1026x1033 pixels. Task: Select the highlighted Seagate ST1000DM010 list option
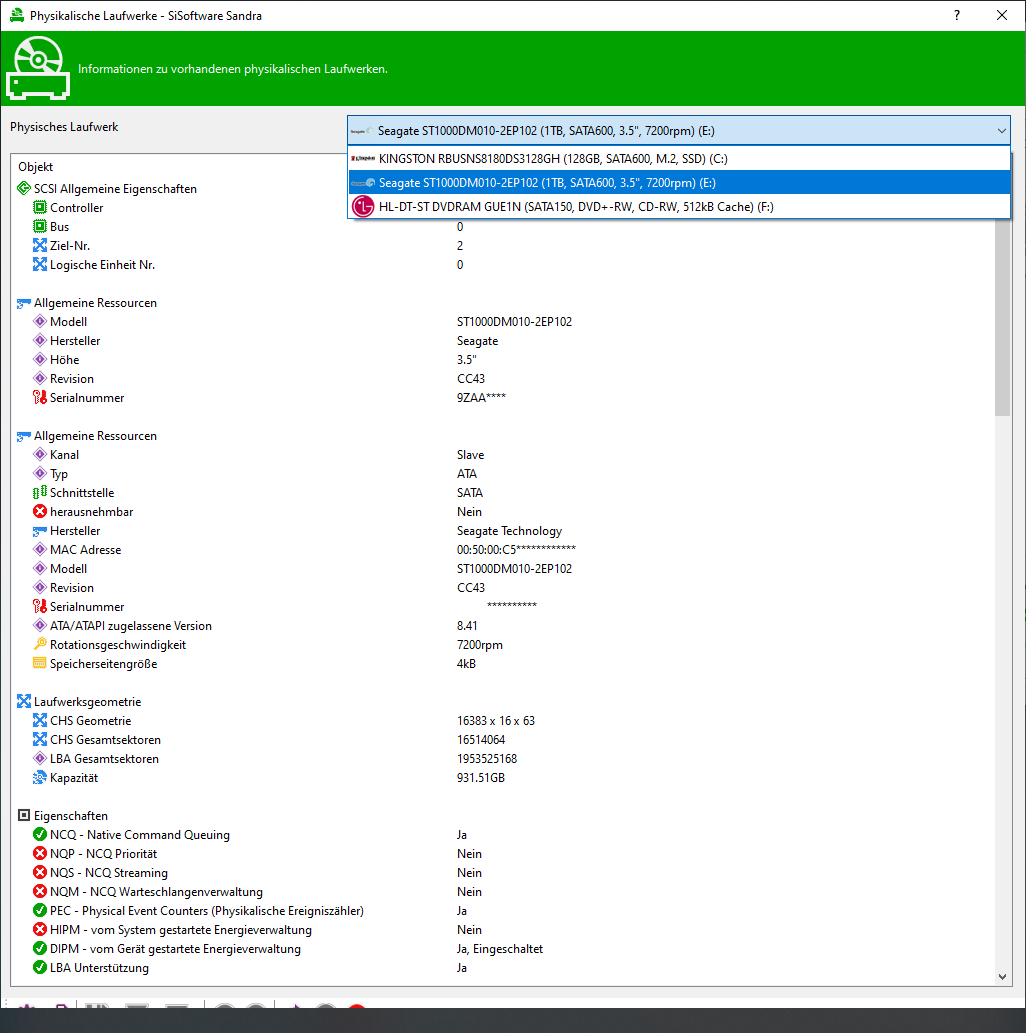coord(546,183)
